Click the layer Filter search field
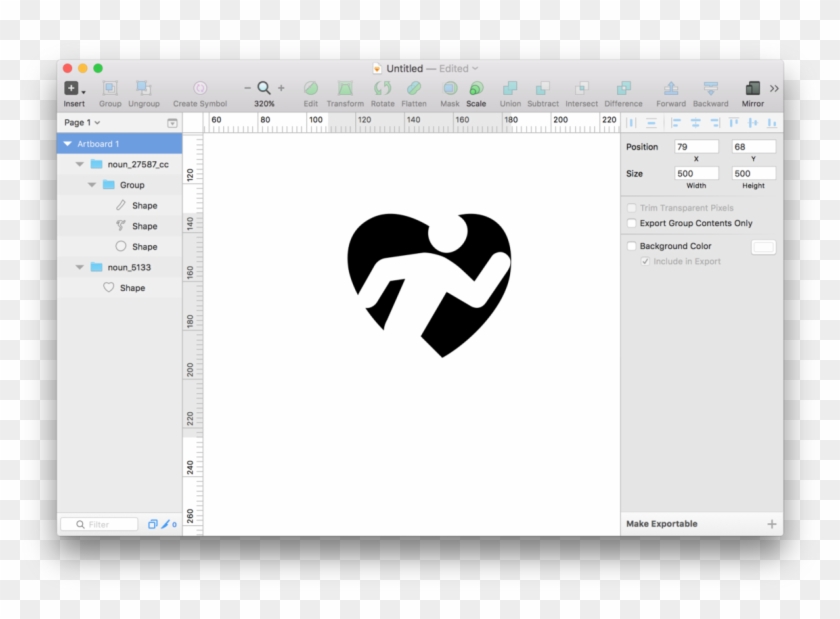This screenshot has width=840, height=619. [100, 524]
